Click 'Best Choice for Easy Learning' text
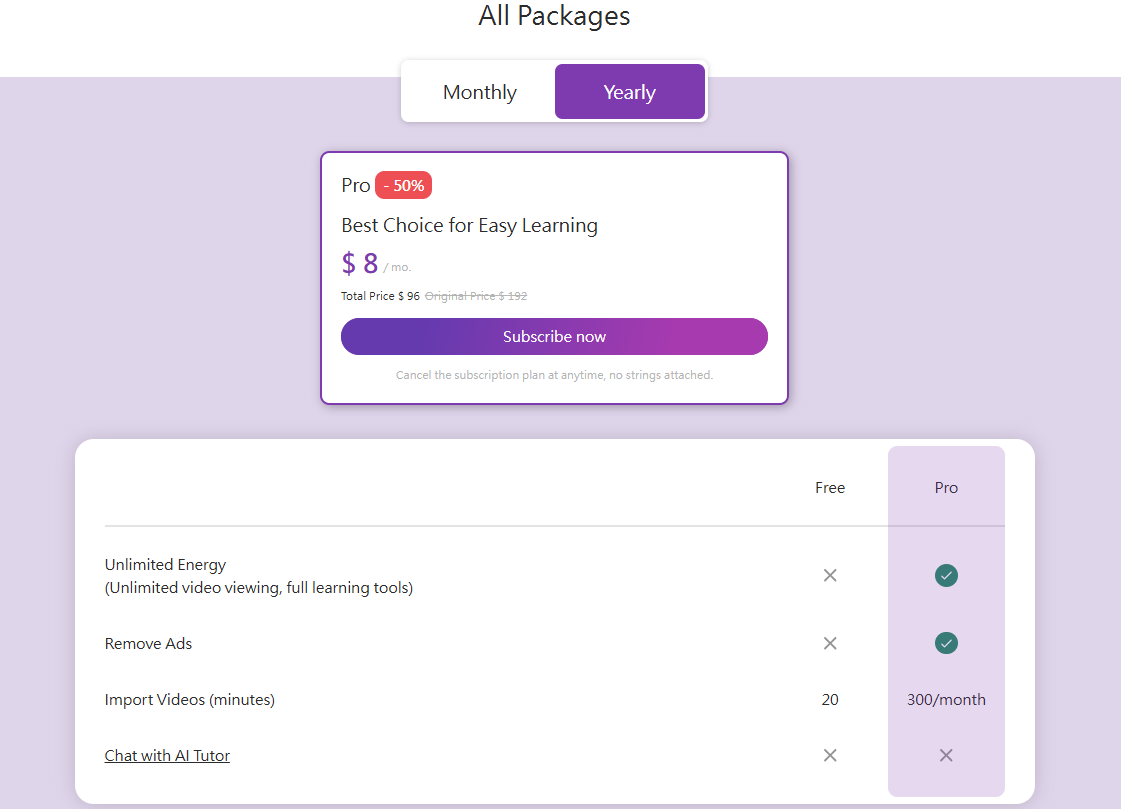The image size is (1121, 809). tap(470, 225)
